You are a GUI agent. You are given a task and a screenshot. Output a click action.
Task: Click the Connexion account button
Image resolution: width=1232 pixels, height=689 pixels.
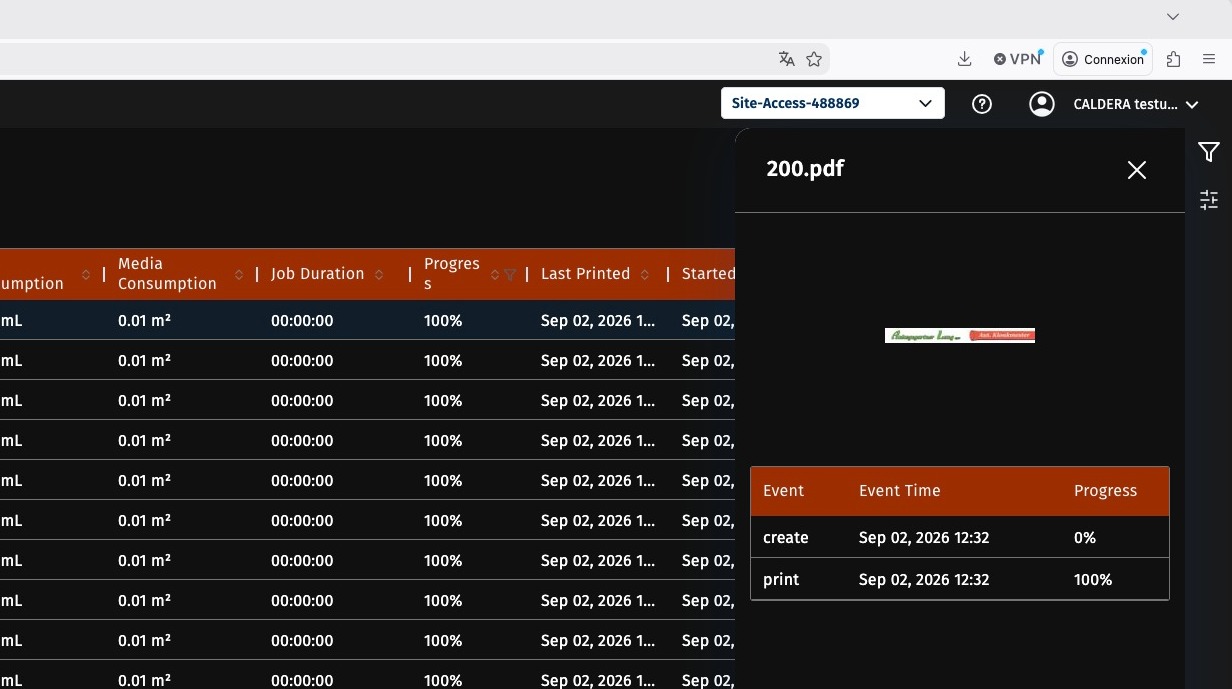[1103, 59]
